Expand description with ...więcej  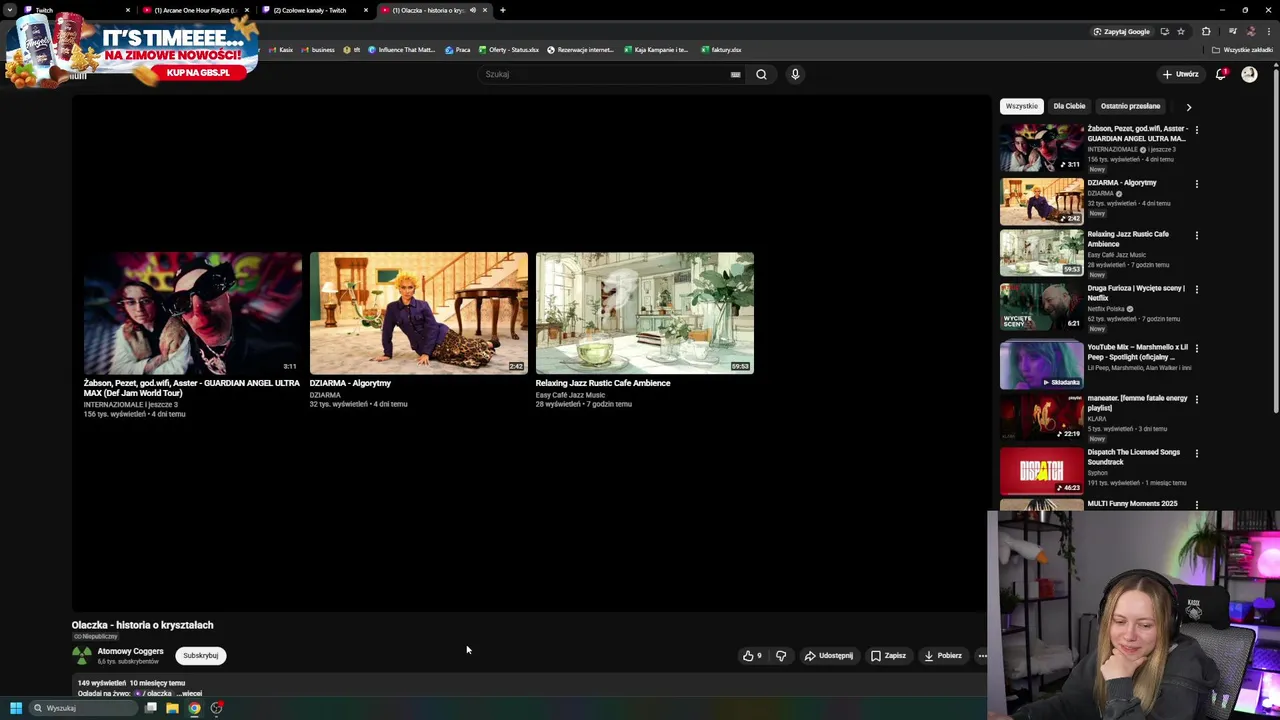tap(189, 693)
